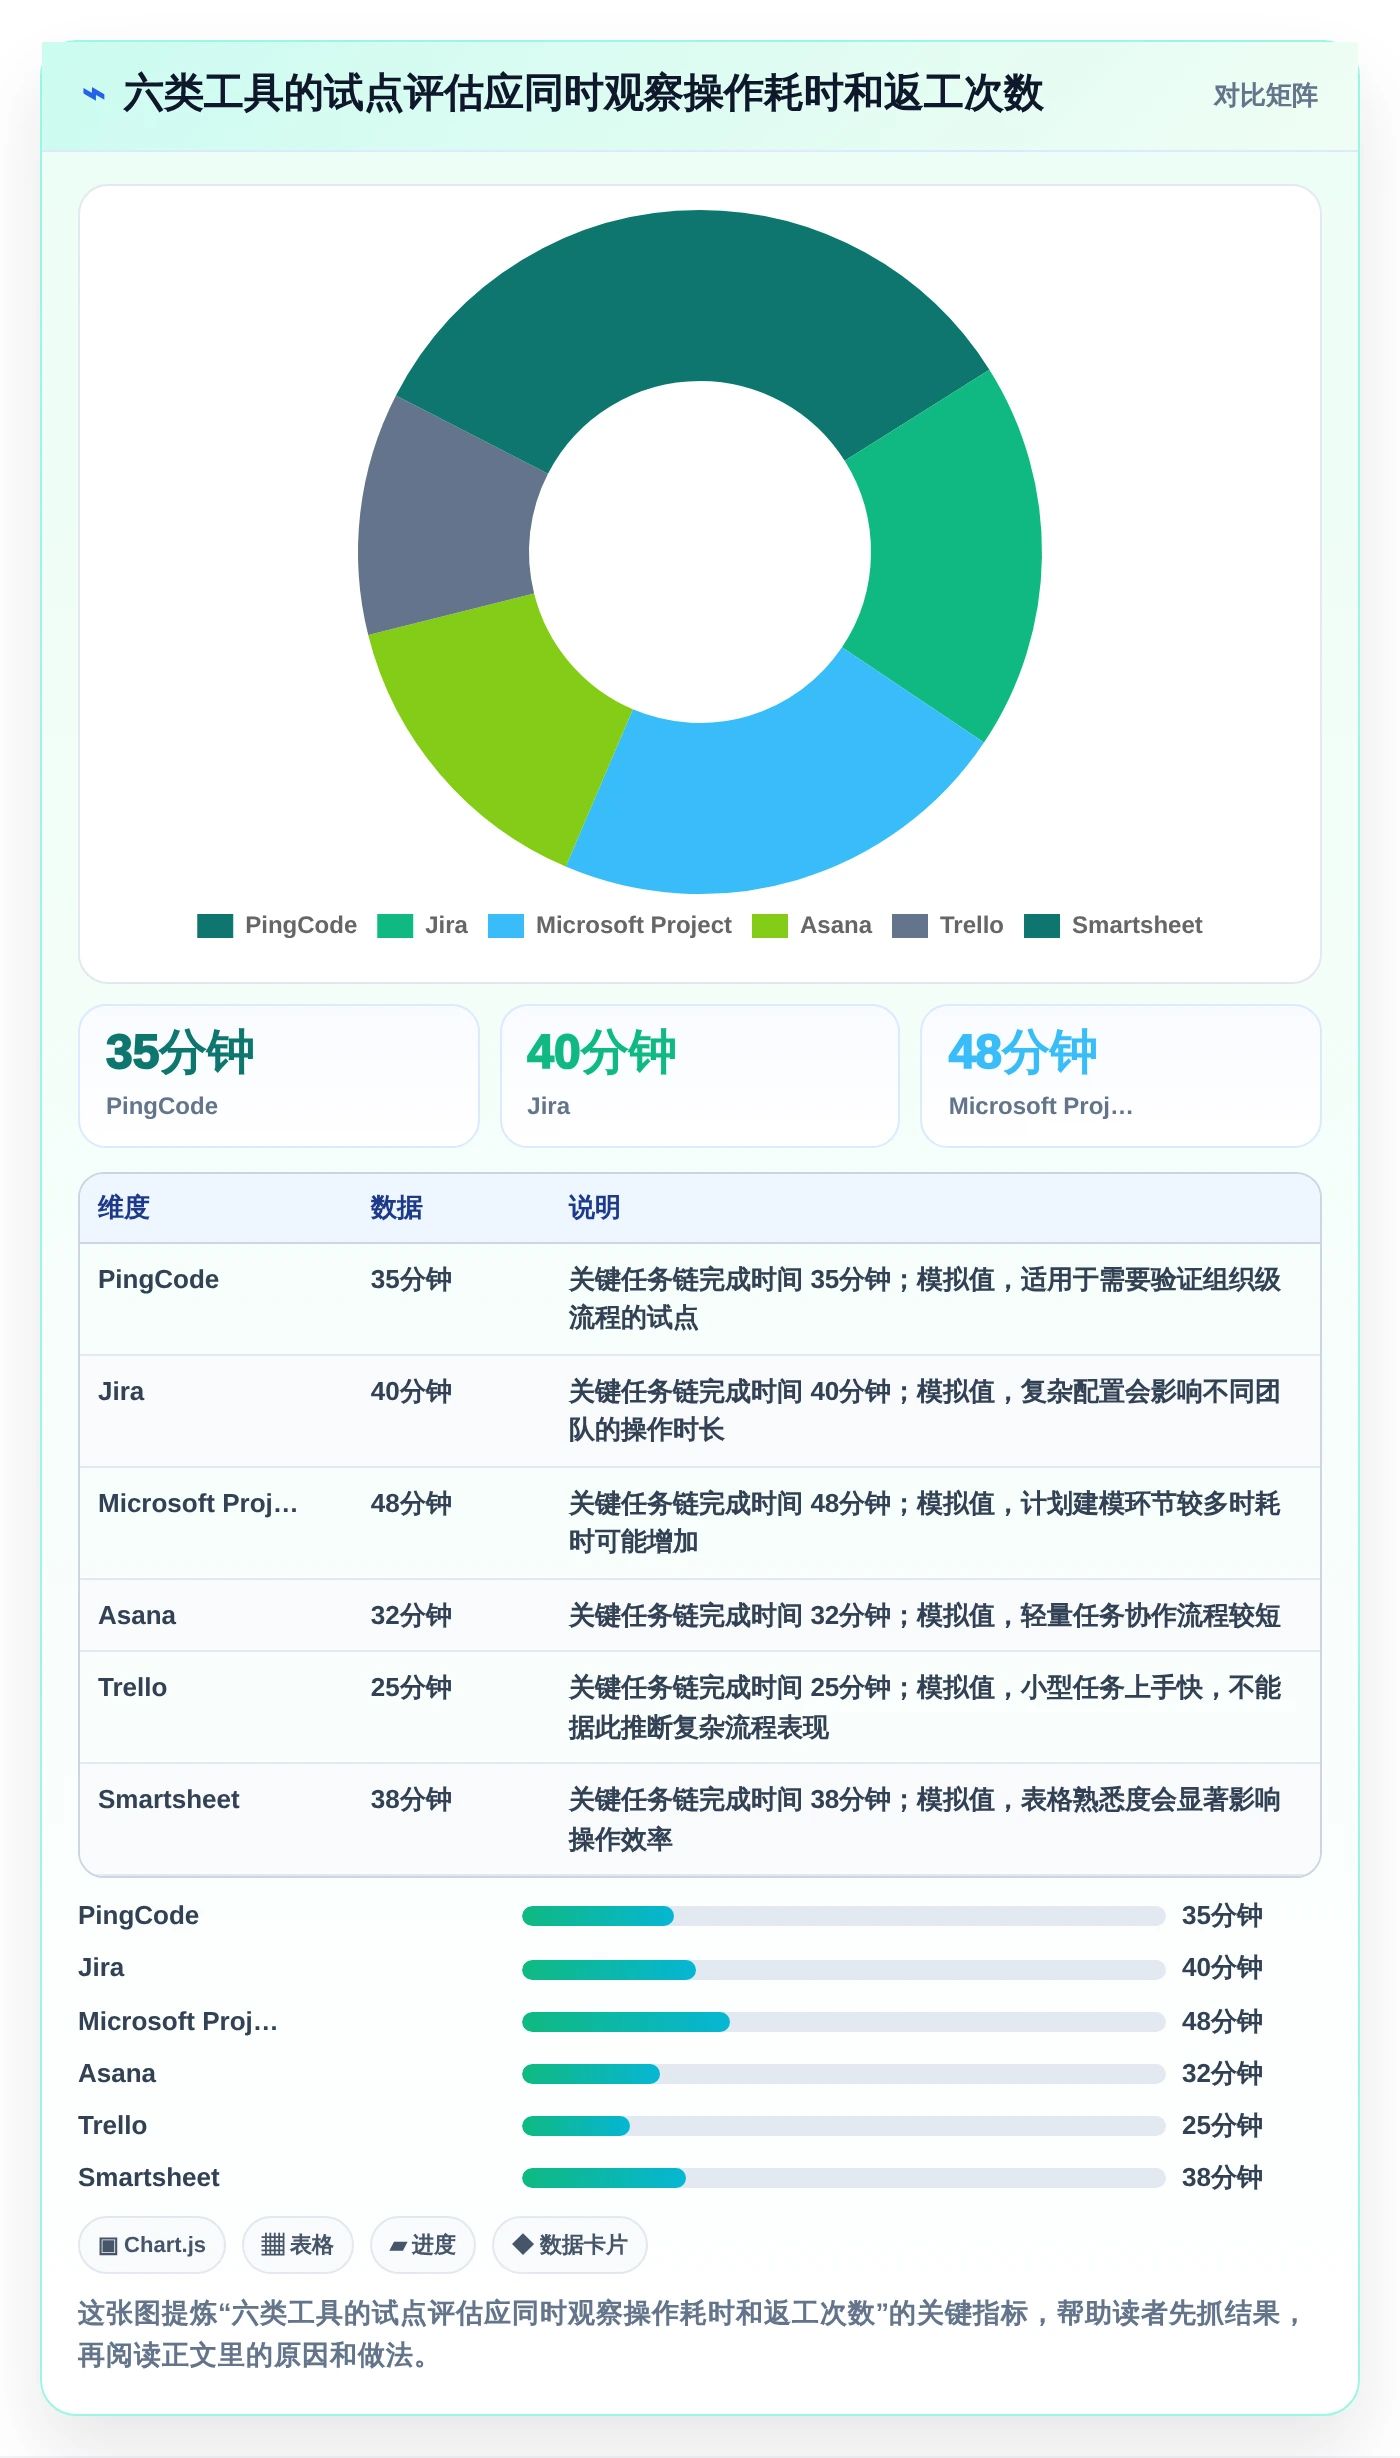Image resolution: width=1400 pixels, height=2458 pixels.
Task: Click the Jira progress bar
Action: [x=843, y=1970]
